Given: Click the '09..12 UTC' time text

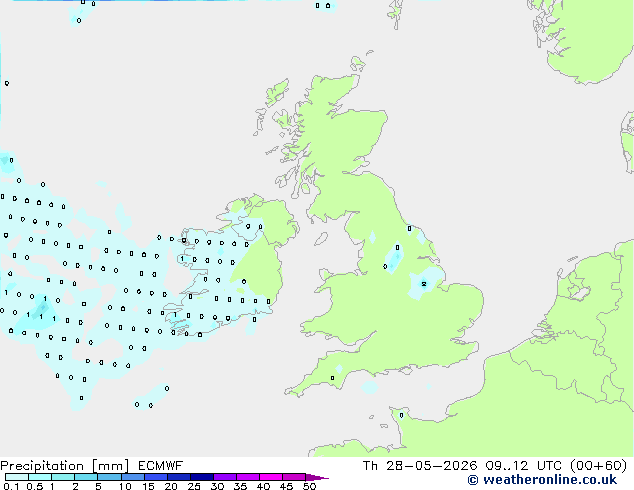Looking at the screenshot, I should [524, 466].
